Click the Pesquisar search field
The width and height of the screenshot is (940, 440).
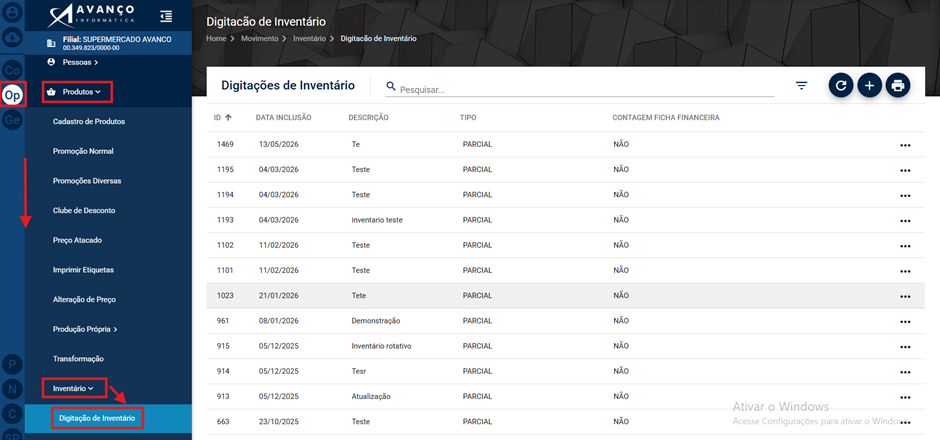586,89
